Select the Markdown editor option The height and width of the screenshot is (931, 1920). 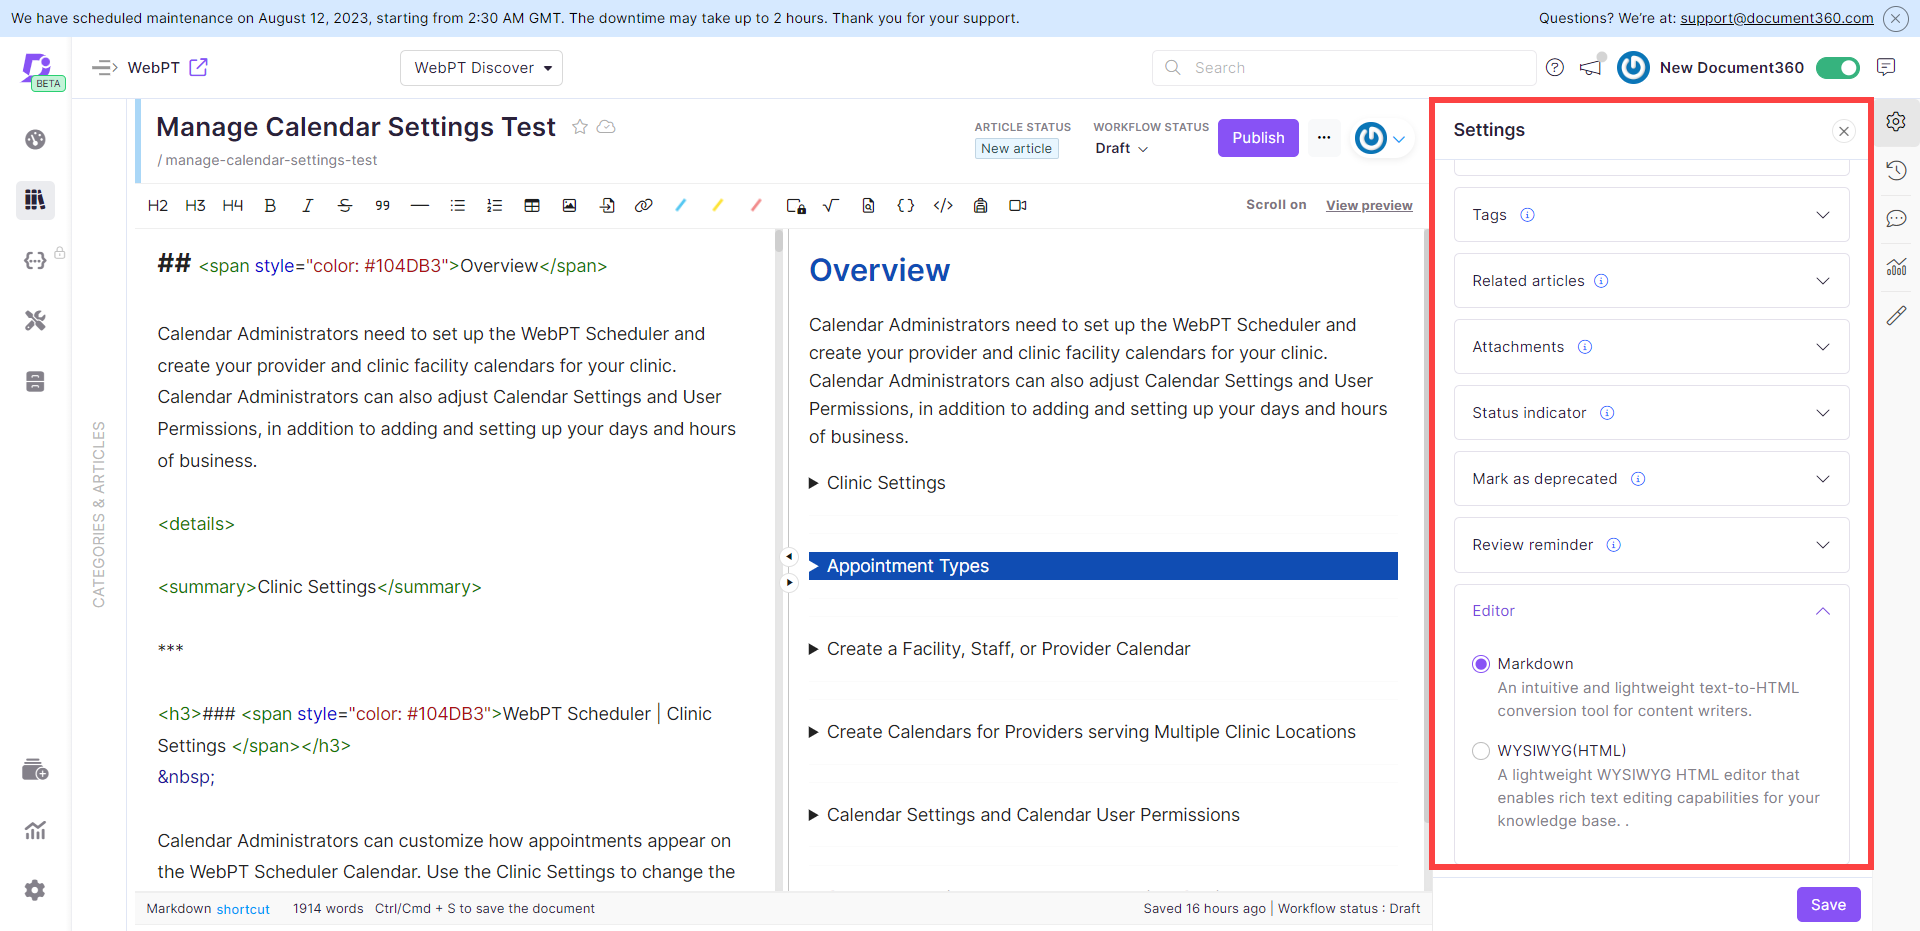click(x=1481, y=665)
